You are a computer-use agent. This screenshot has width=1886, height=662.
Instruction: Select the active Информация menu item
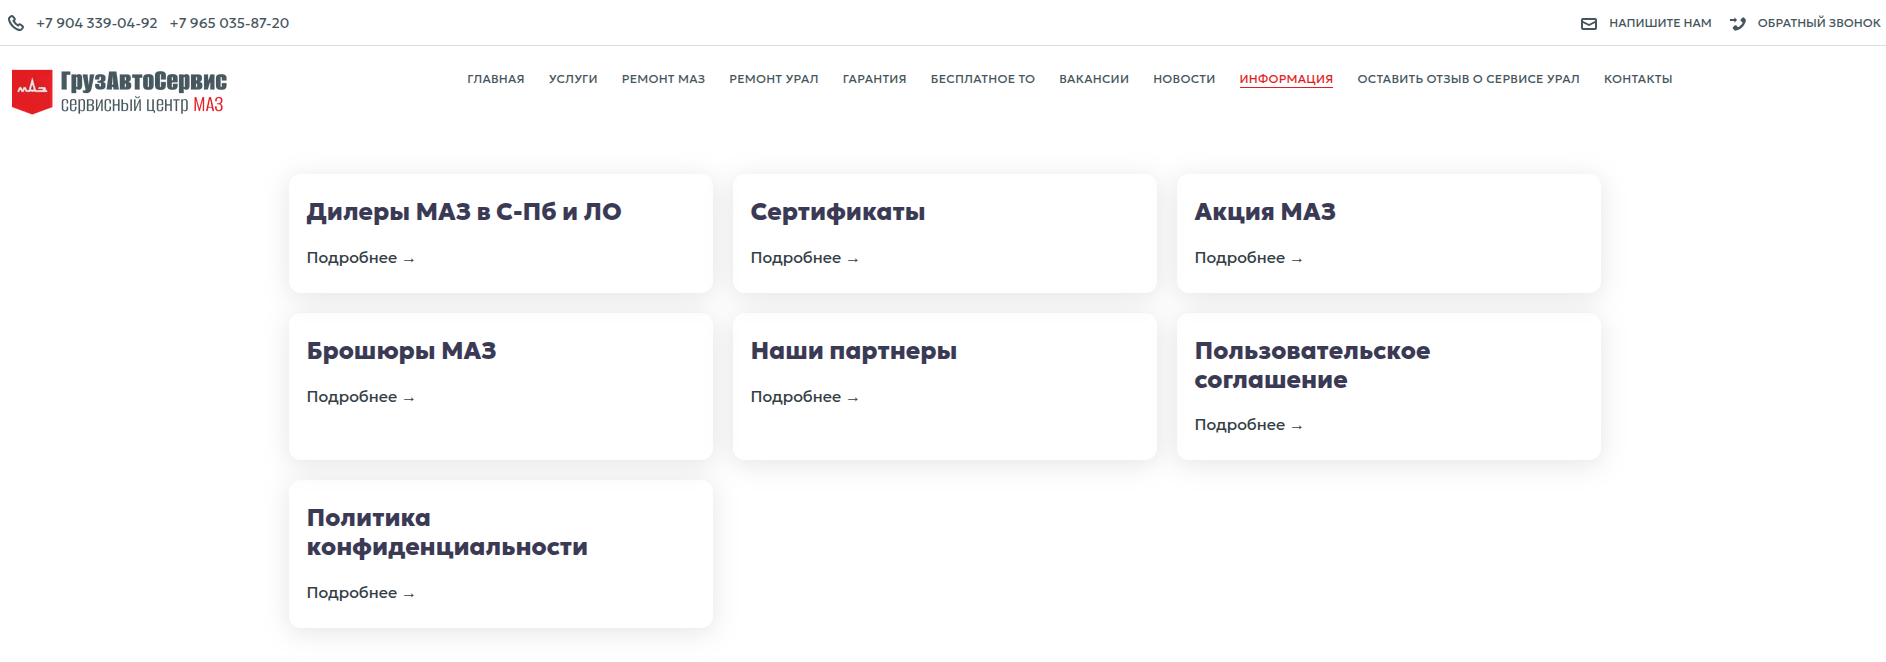(1286, 79)
